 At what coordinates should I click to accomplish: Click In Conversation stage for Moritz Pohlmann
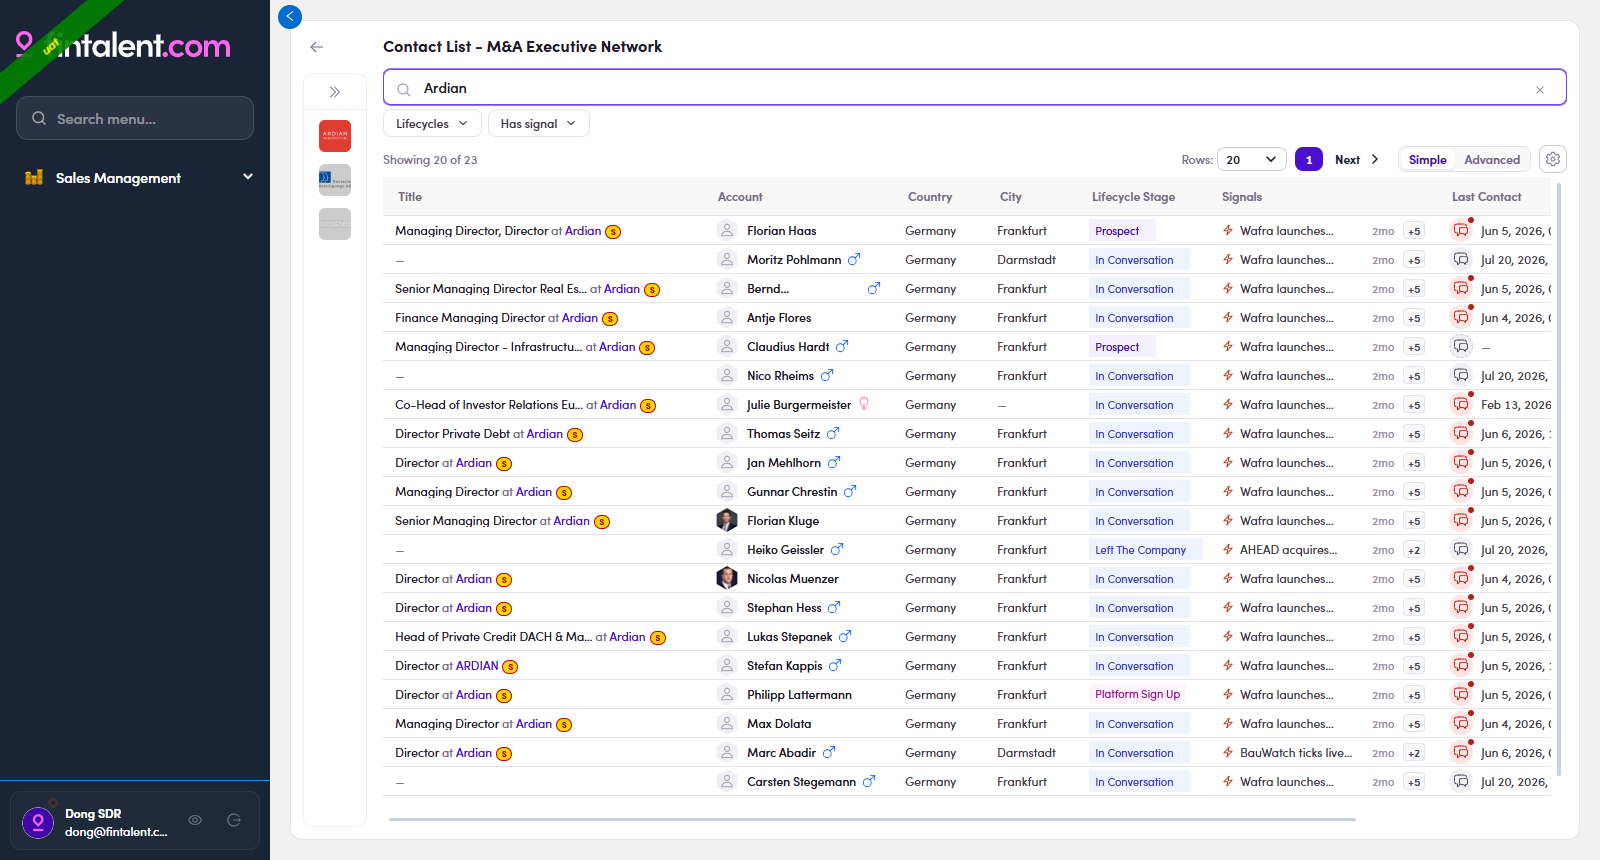click(1139, 260)
